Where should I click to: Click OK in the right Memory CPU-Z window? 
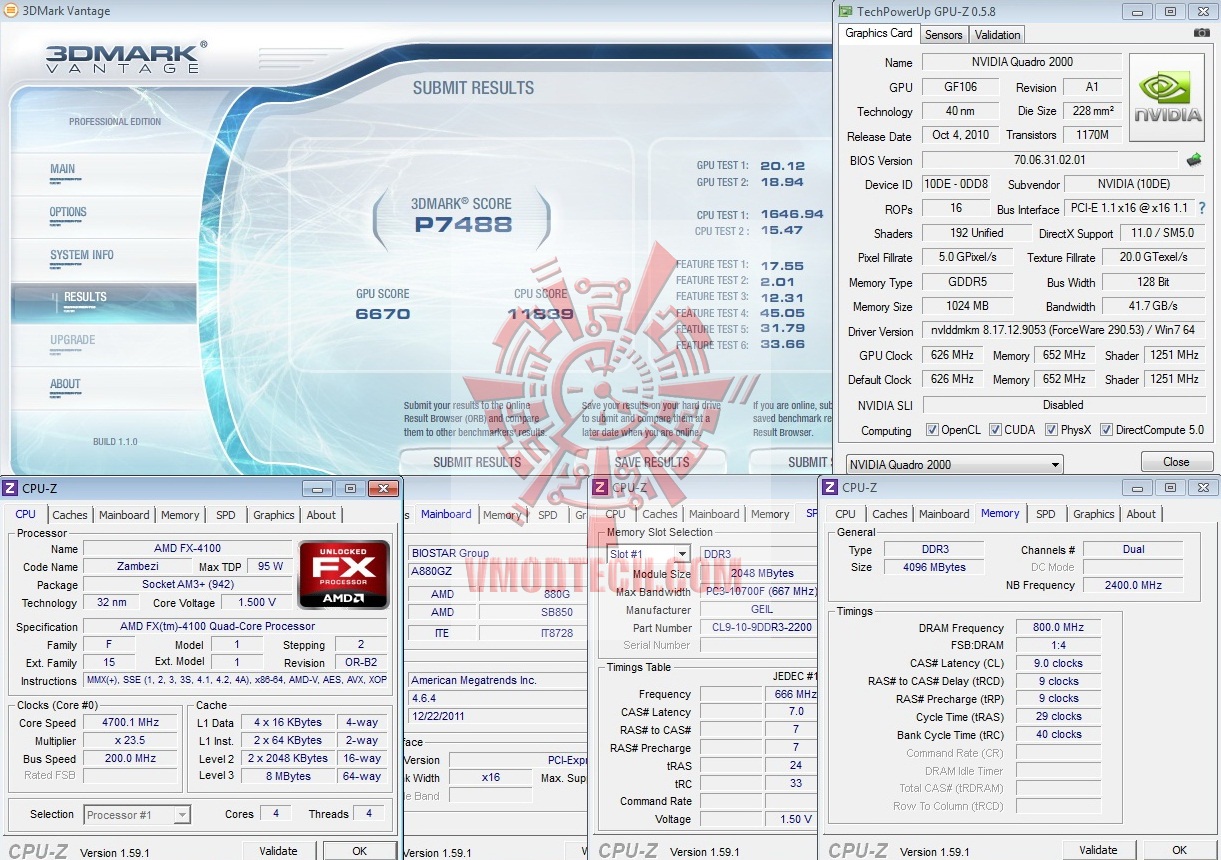pos(1179,850)
